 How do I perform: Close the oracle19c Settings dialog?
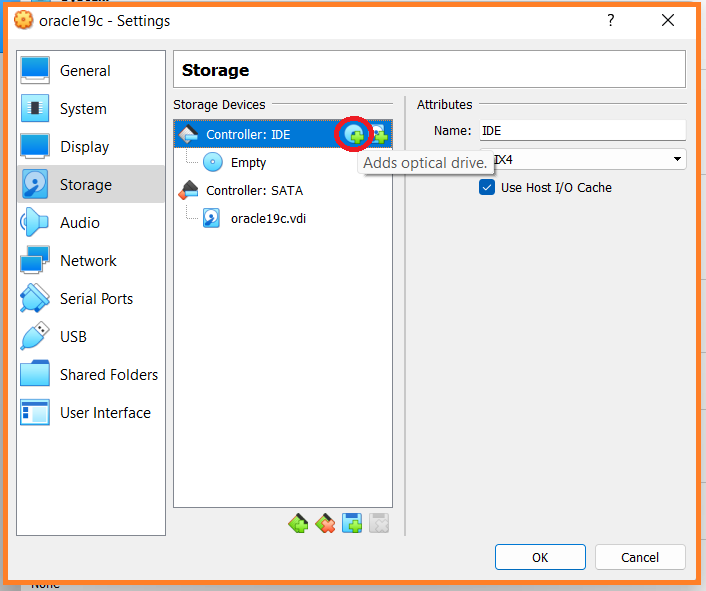pos(668,20)
